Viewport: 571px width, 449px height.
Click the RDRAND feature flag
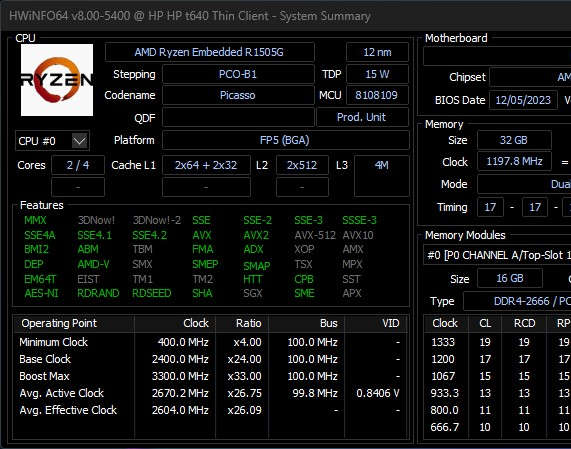click(98, 294)
